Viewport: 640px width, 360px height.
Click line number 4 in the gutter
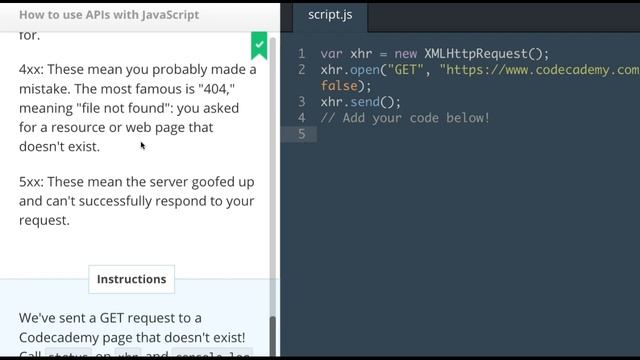pyautogui.click(x=301, y=118)
